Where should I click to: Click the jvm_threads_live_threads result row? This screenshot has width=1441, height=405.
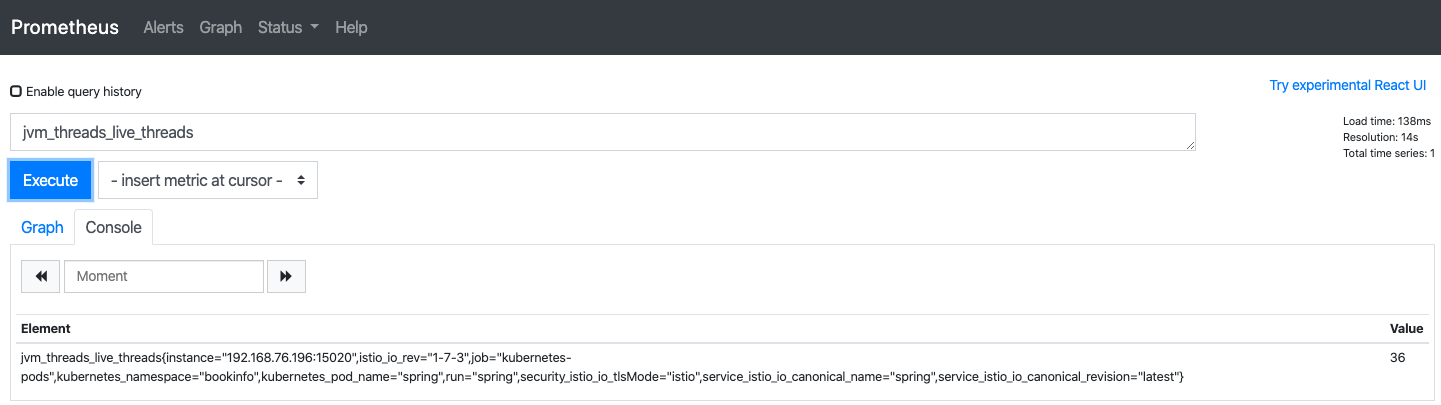[600, 366]
